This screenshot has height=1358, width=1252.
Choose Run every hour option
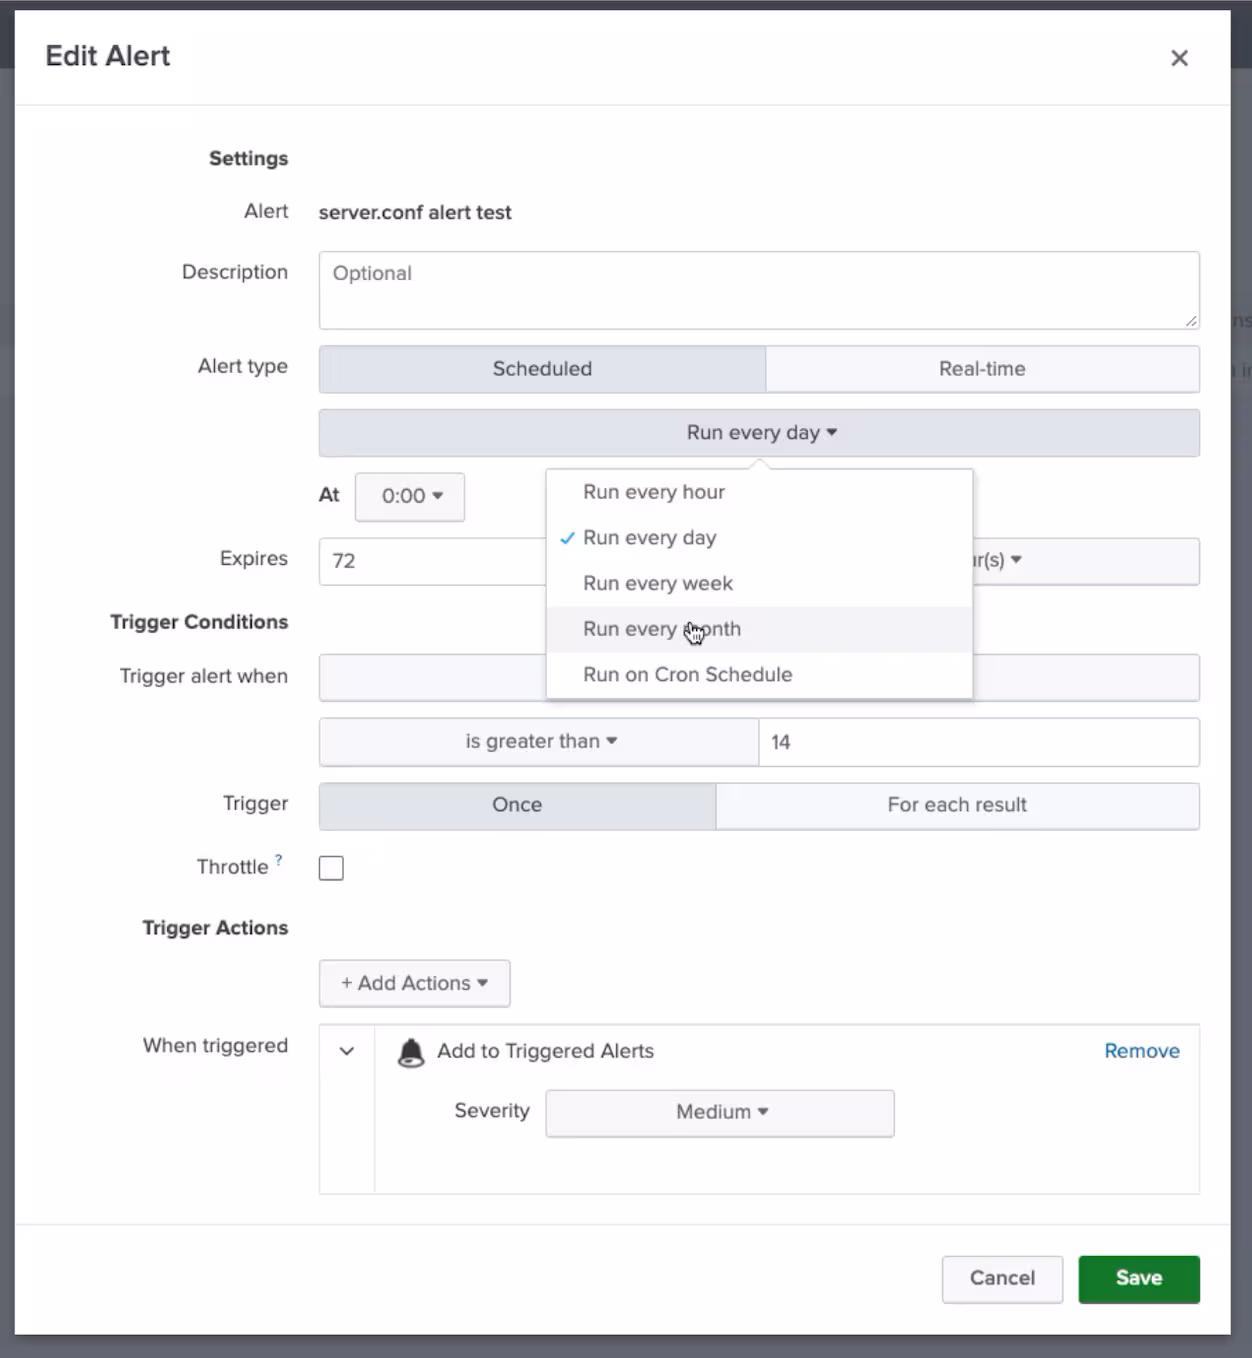pos(654,492)
